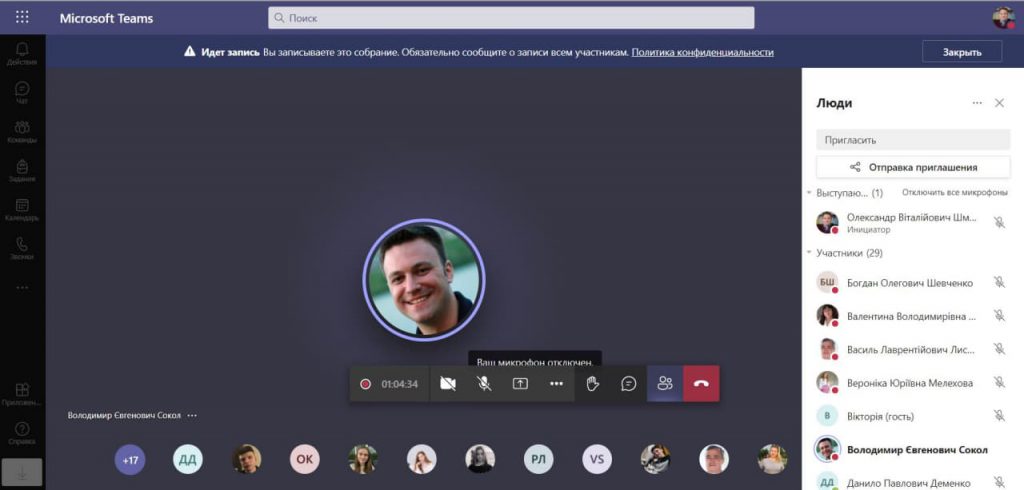Select Вероніка Юріївна Мелехова participant
The height and width of the screenshot is (490, 1024).
913,383
